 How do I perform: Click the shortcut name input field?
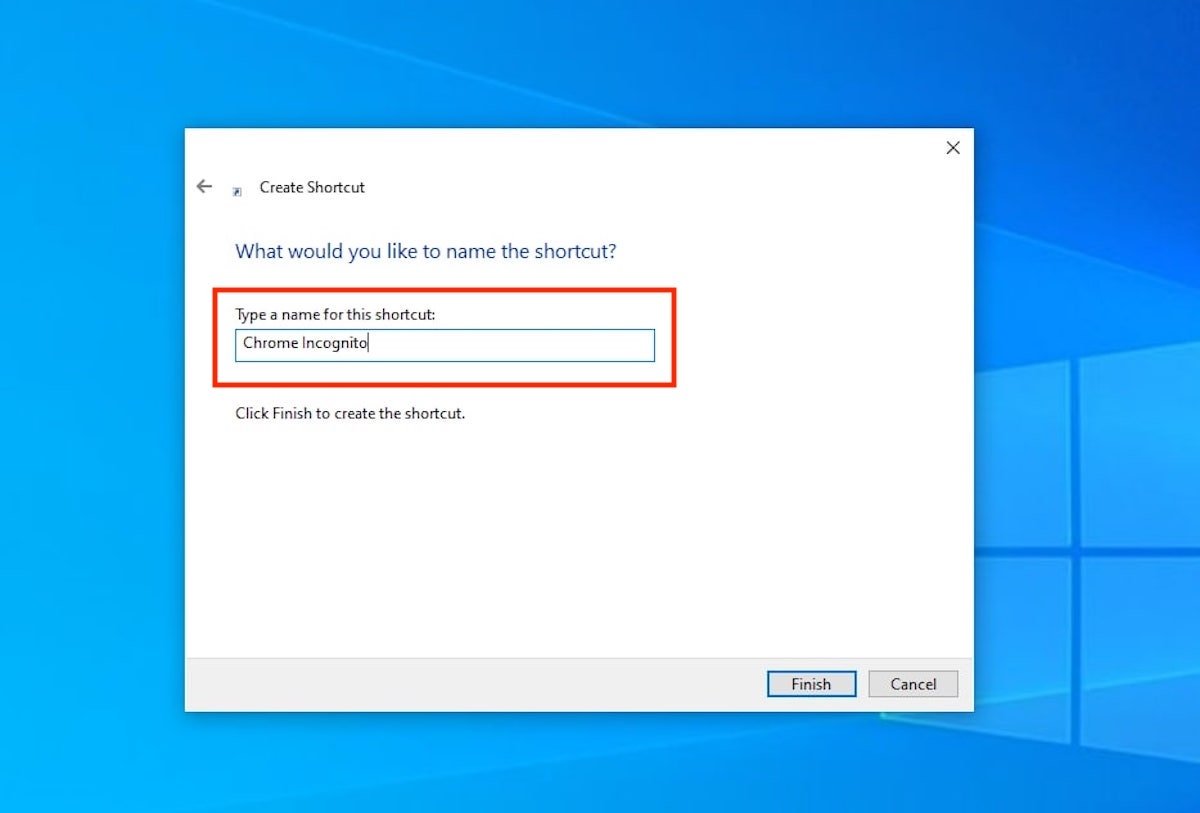pyautogui.click(x=445, y=345)
